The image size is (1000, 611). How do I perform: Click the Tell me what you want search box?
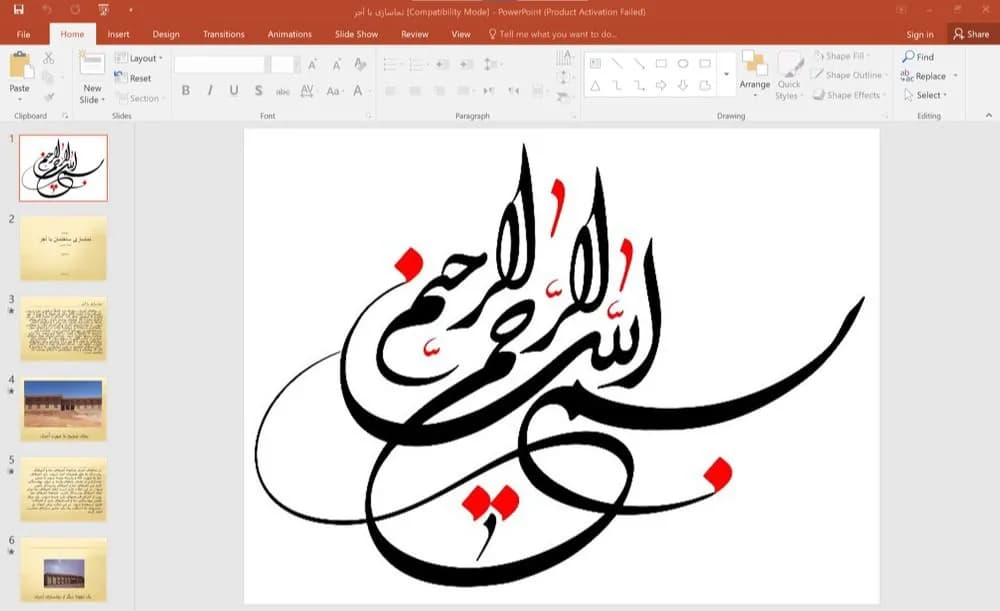[x=552, y=34]
